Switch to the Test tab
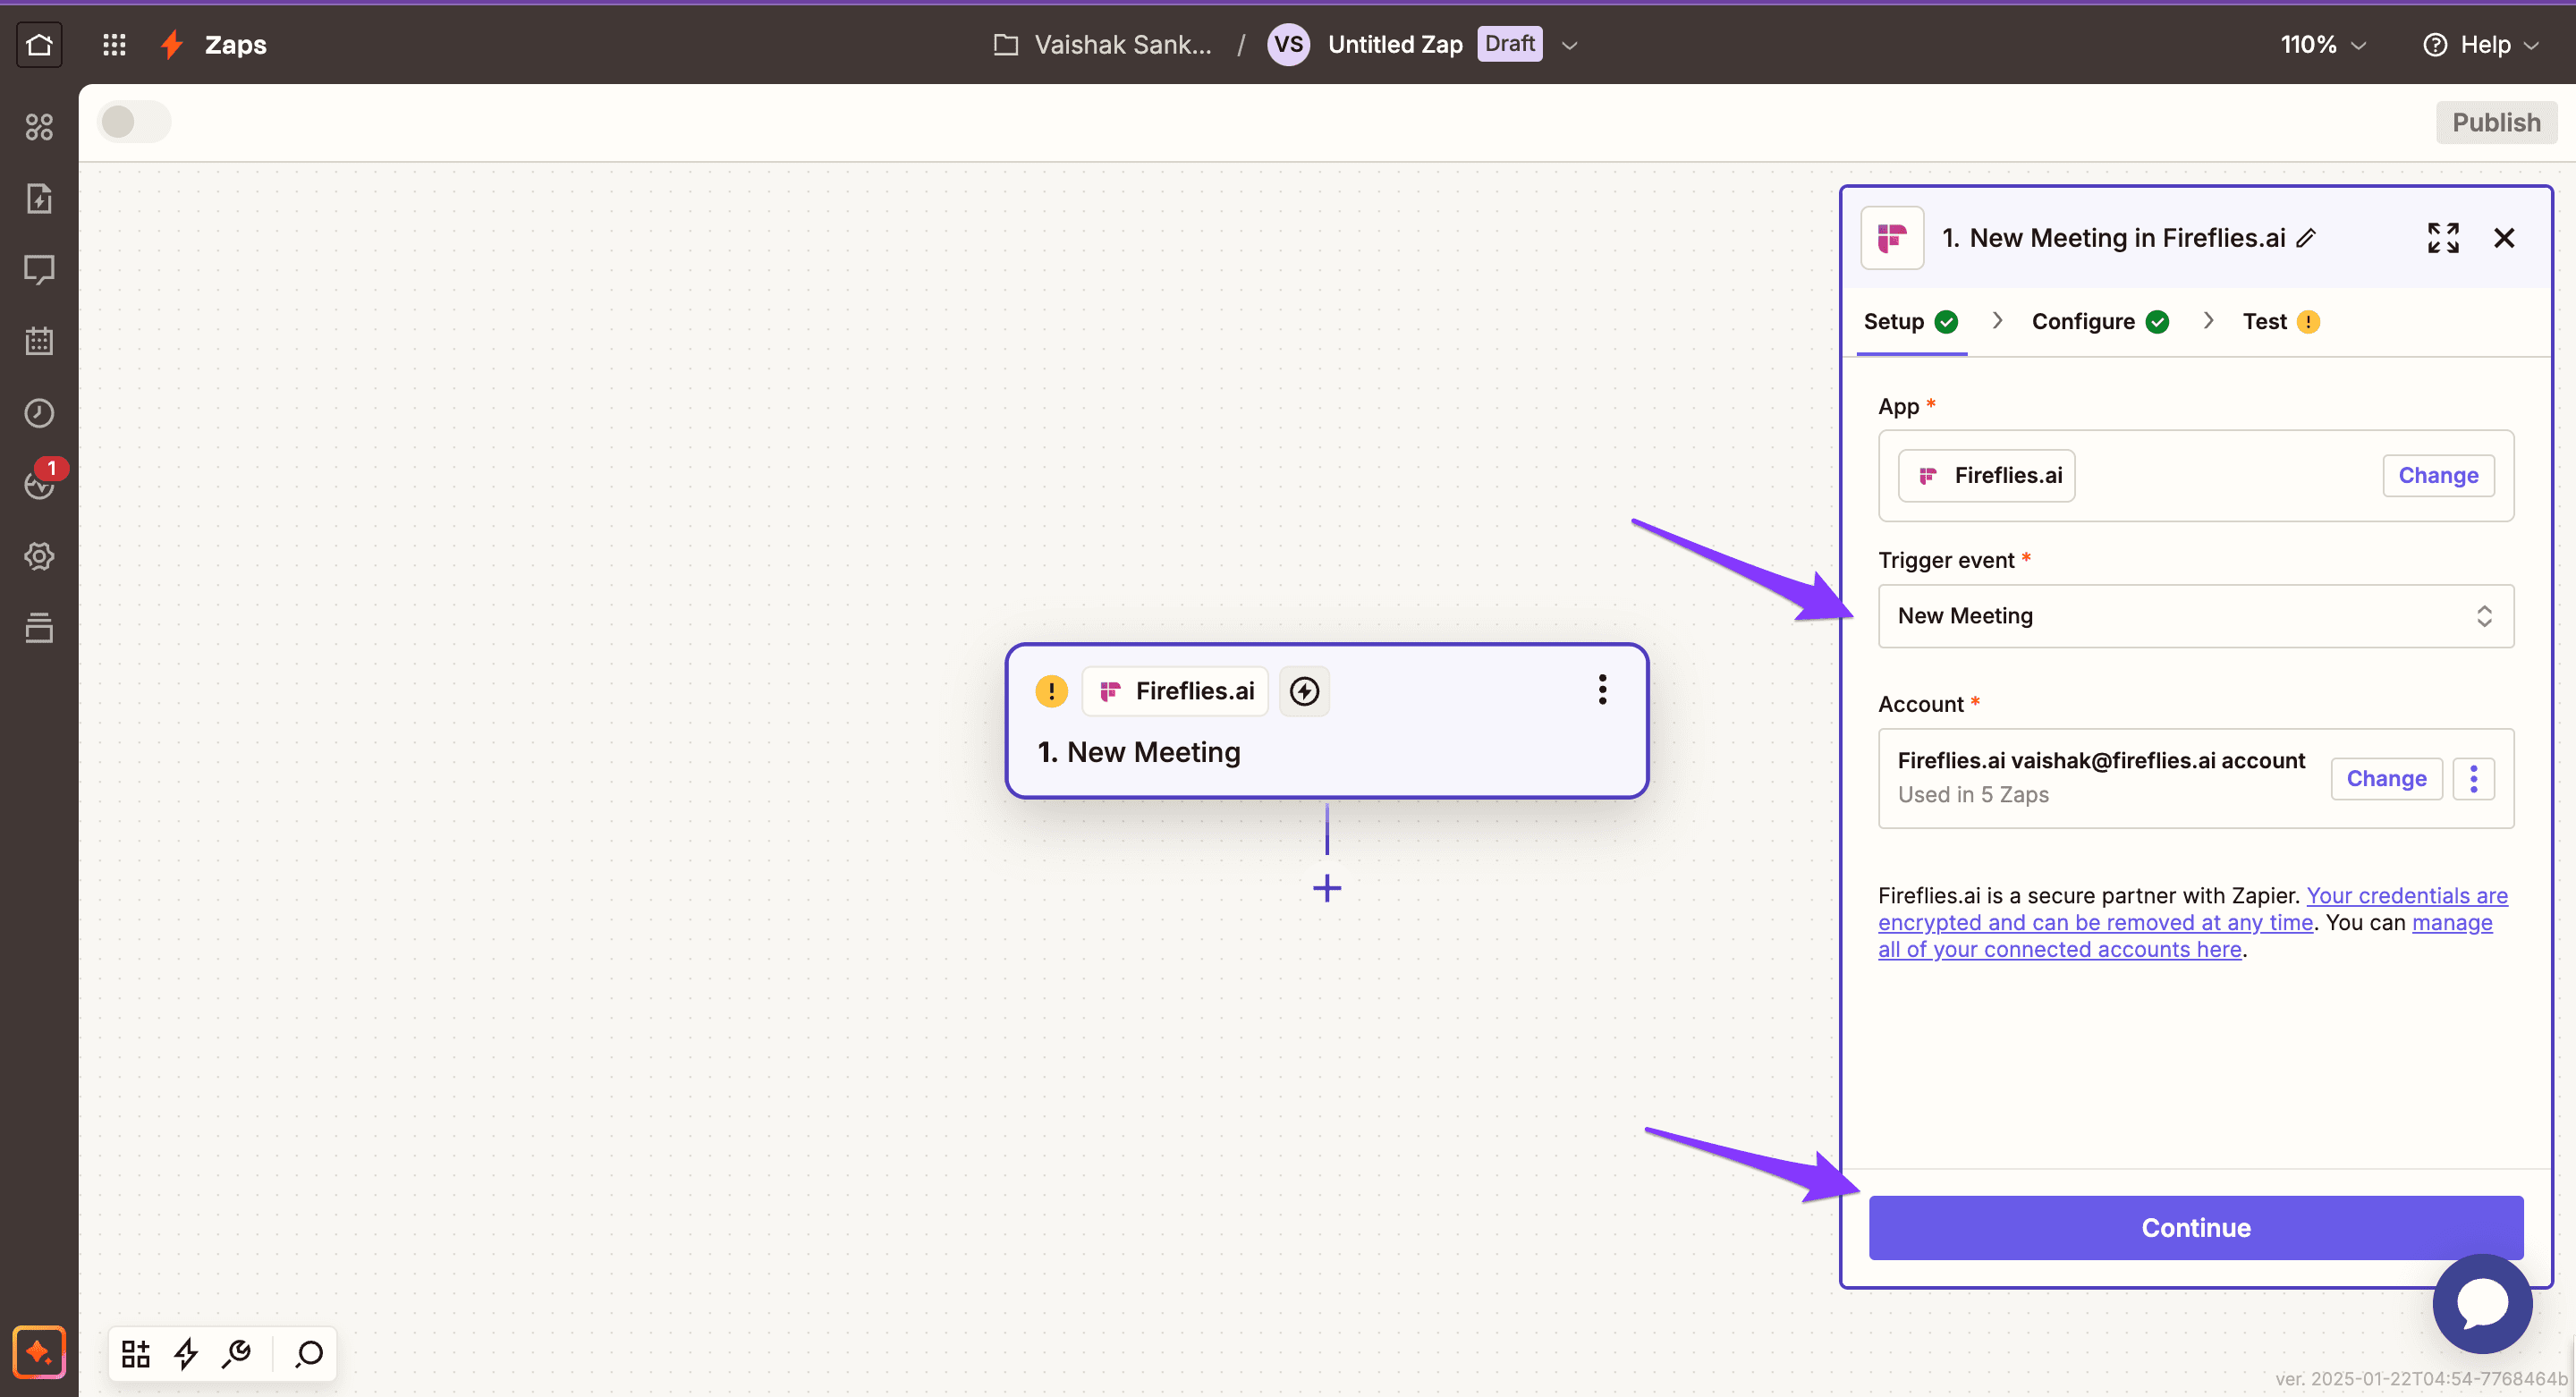The width and height of the screenshot is (2576, 1397). 2281,321
